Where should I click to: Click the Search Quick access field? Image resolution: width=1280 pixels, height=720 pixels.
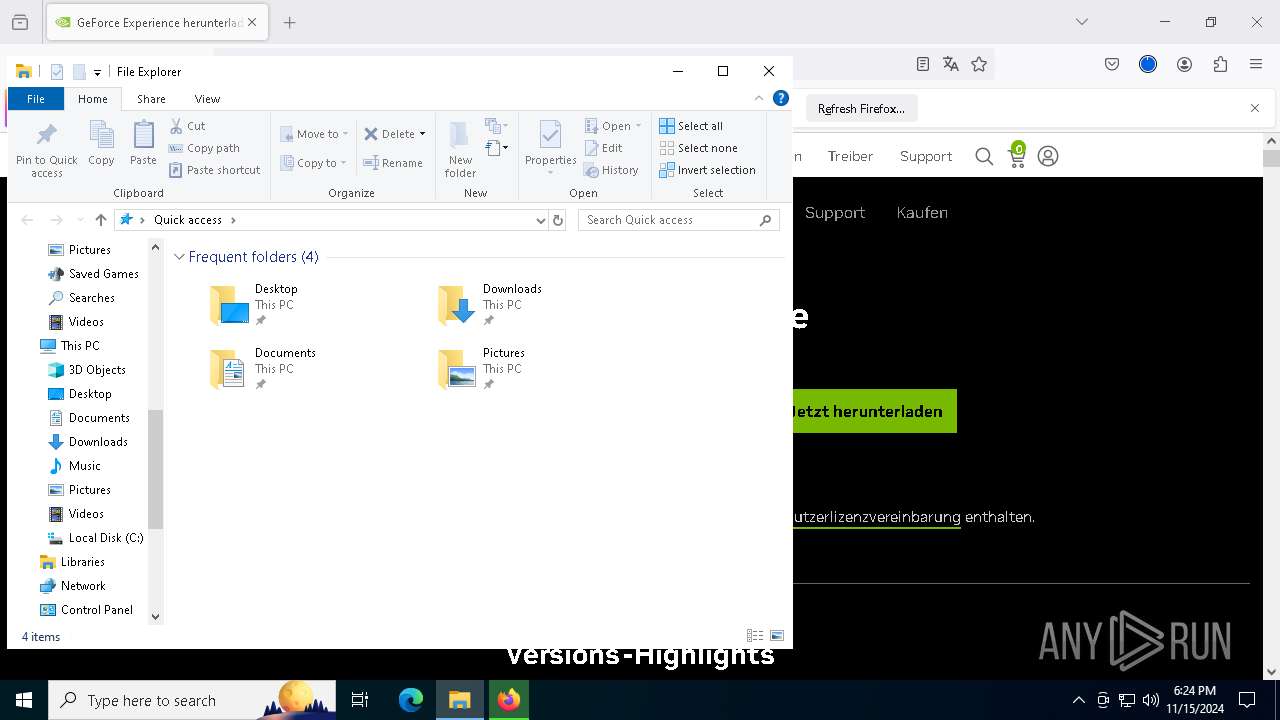click(x=678, y=220)
